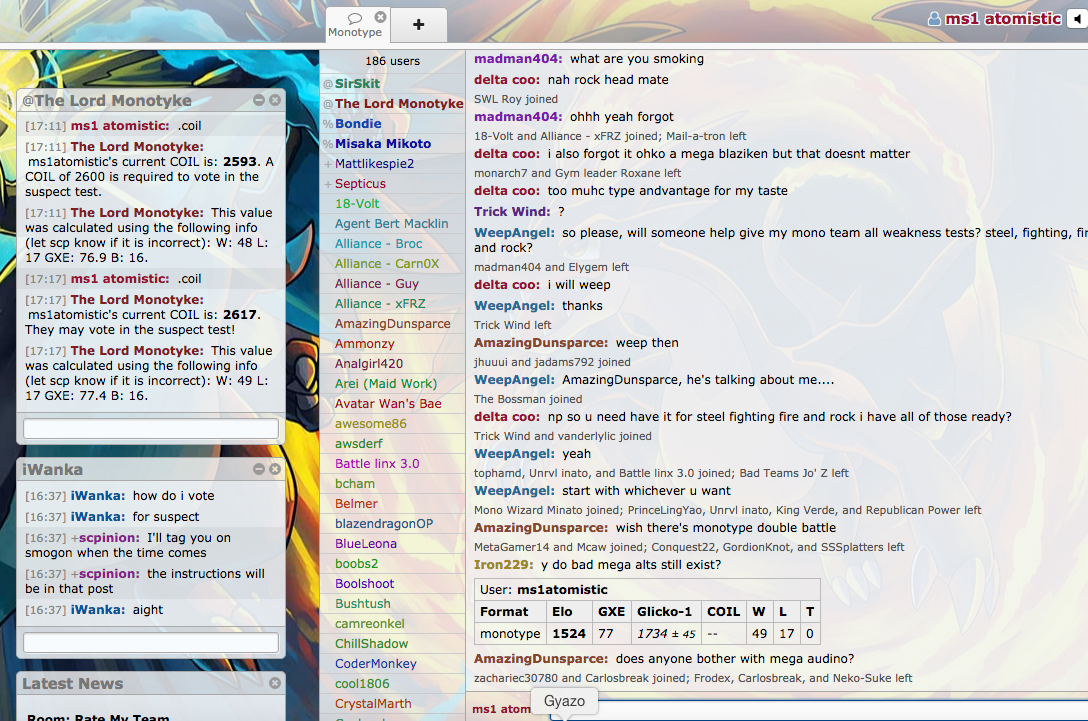Viewport: 1088px width, 721px height.
Task: Click scpinion name in 'I'll tag you' message
Action: click(108, 538)
